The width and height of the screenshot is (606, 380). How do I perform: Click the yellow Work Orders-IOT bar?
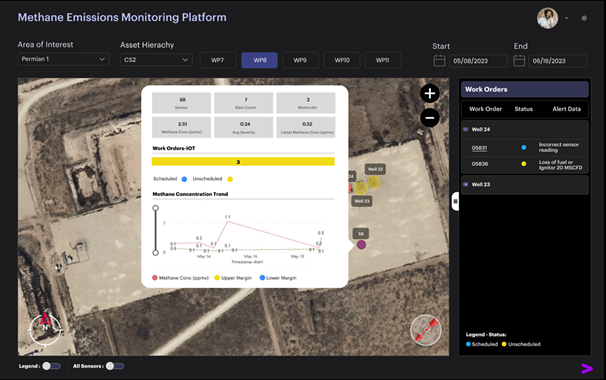[243, 162]
